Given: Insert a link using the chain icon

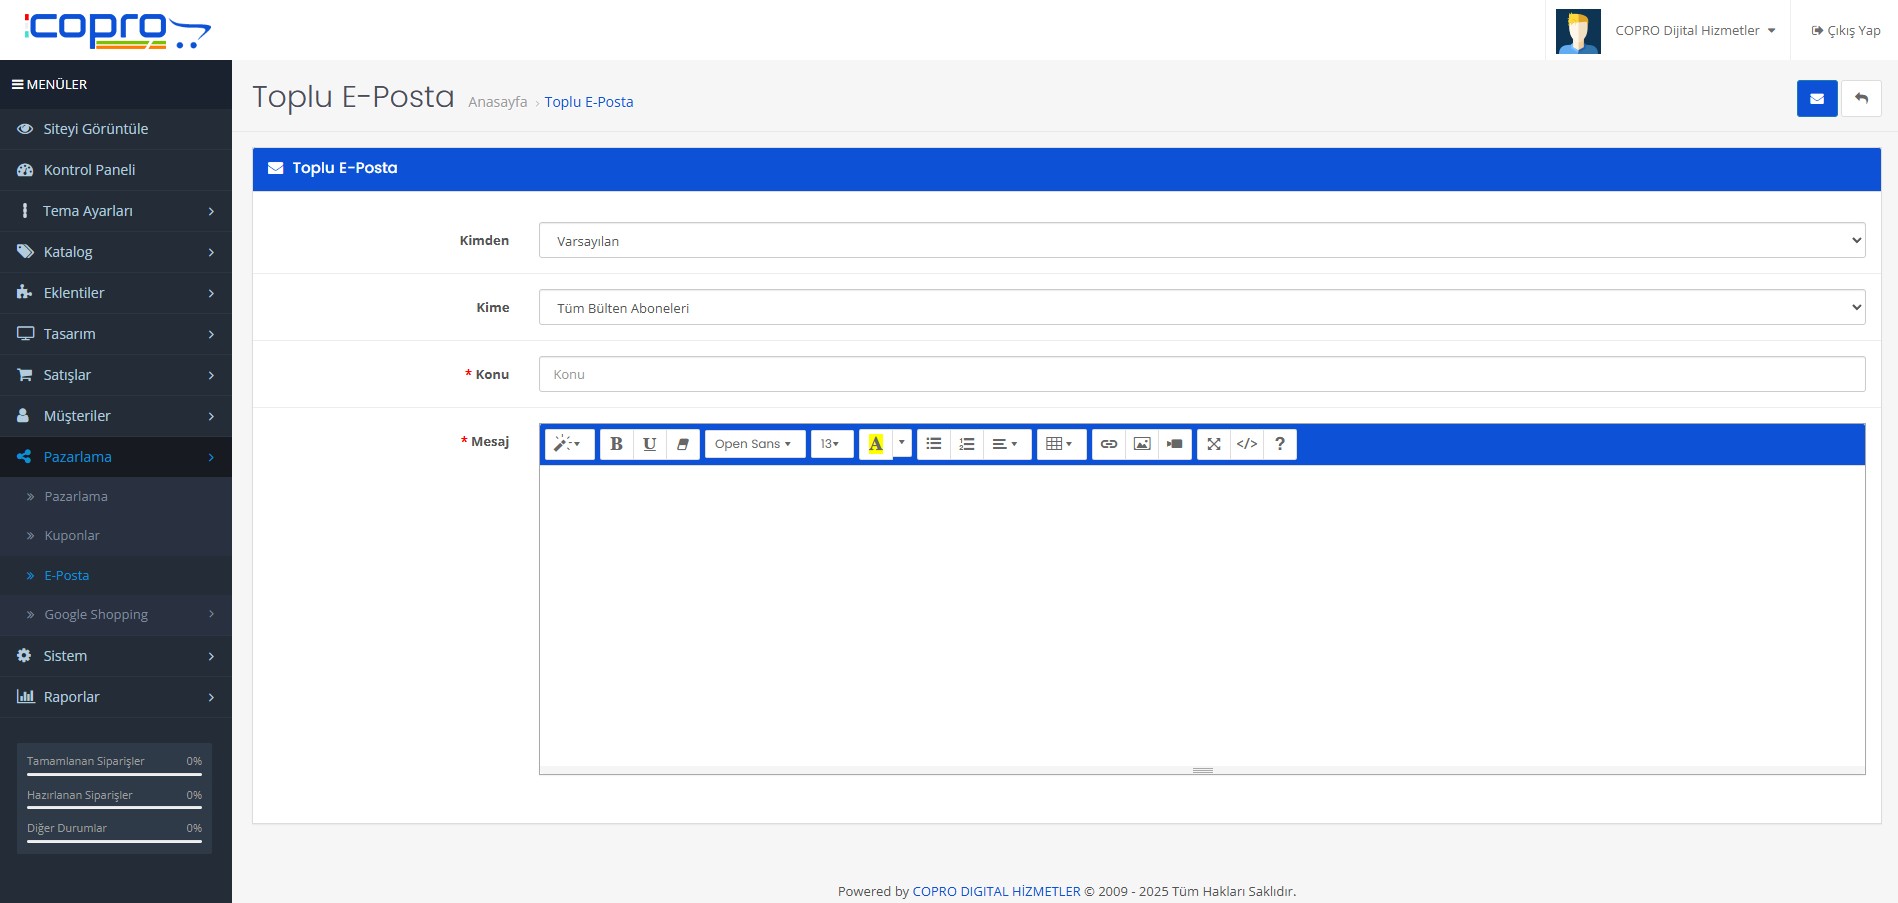Looking at the screenshot, I should point(1108,444).
